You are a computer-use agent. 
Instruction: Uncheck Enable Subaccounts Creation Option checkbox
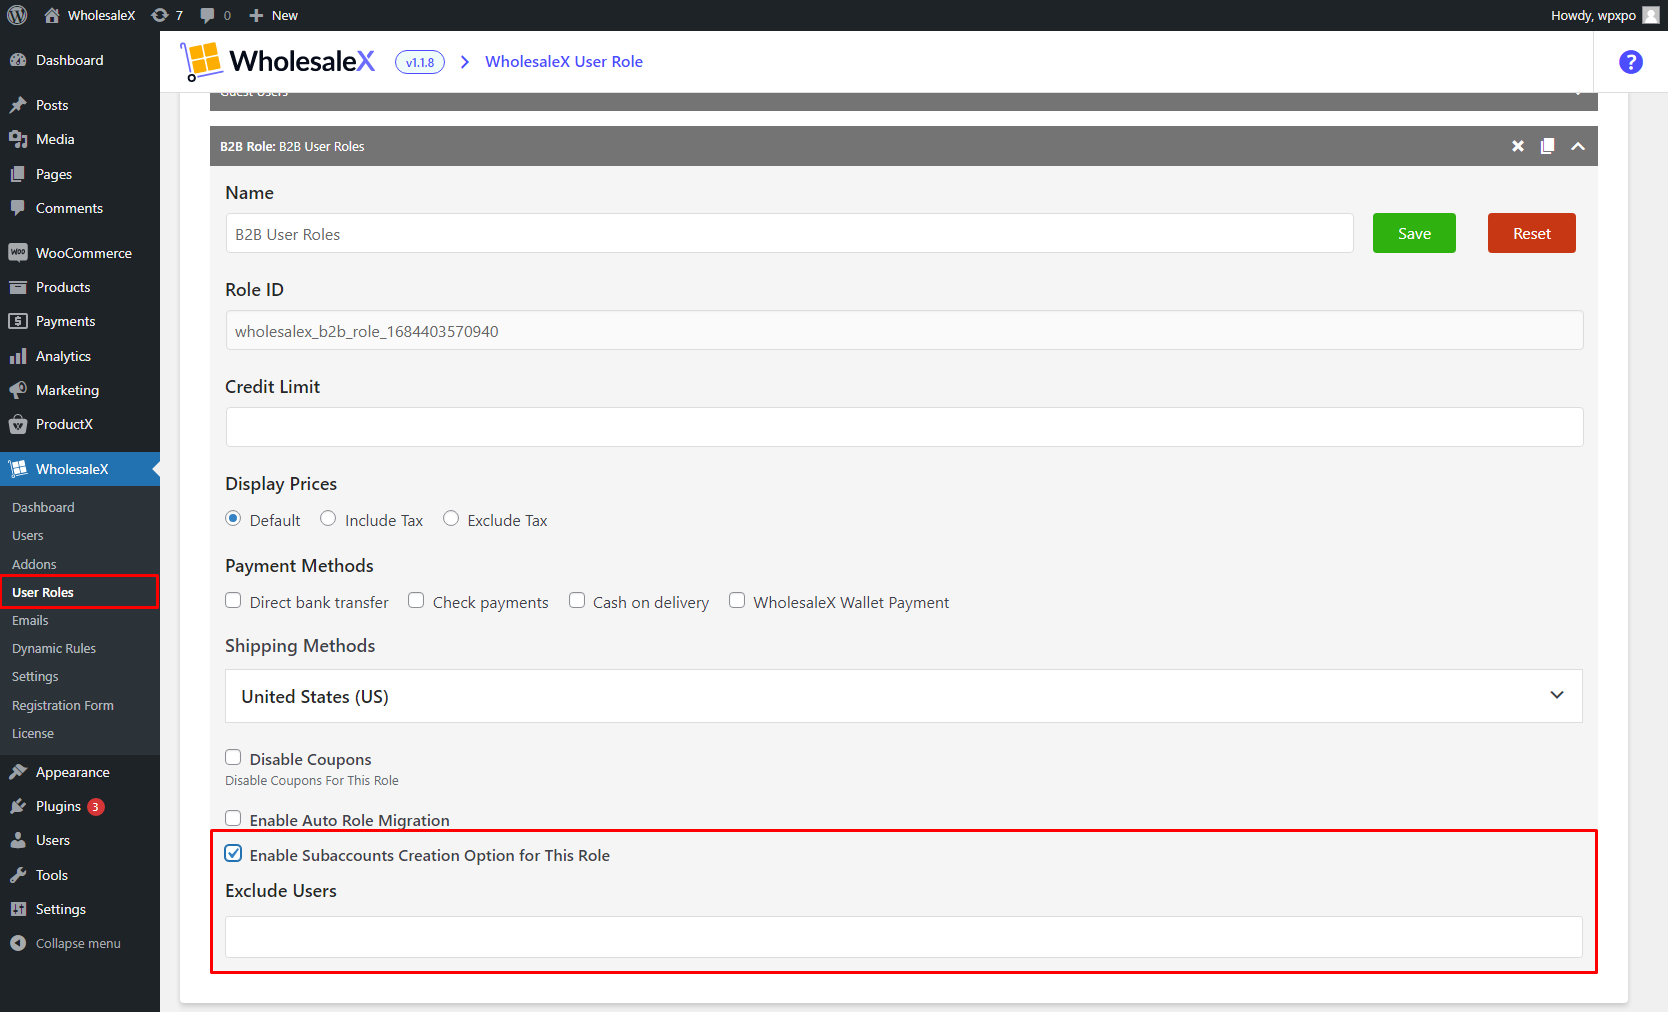tap(233, 853)
